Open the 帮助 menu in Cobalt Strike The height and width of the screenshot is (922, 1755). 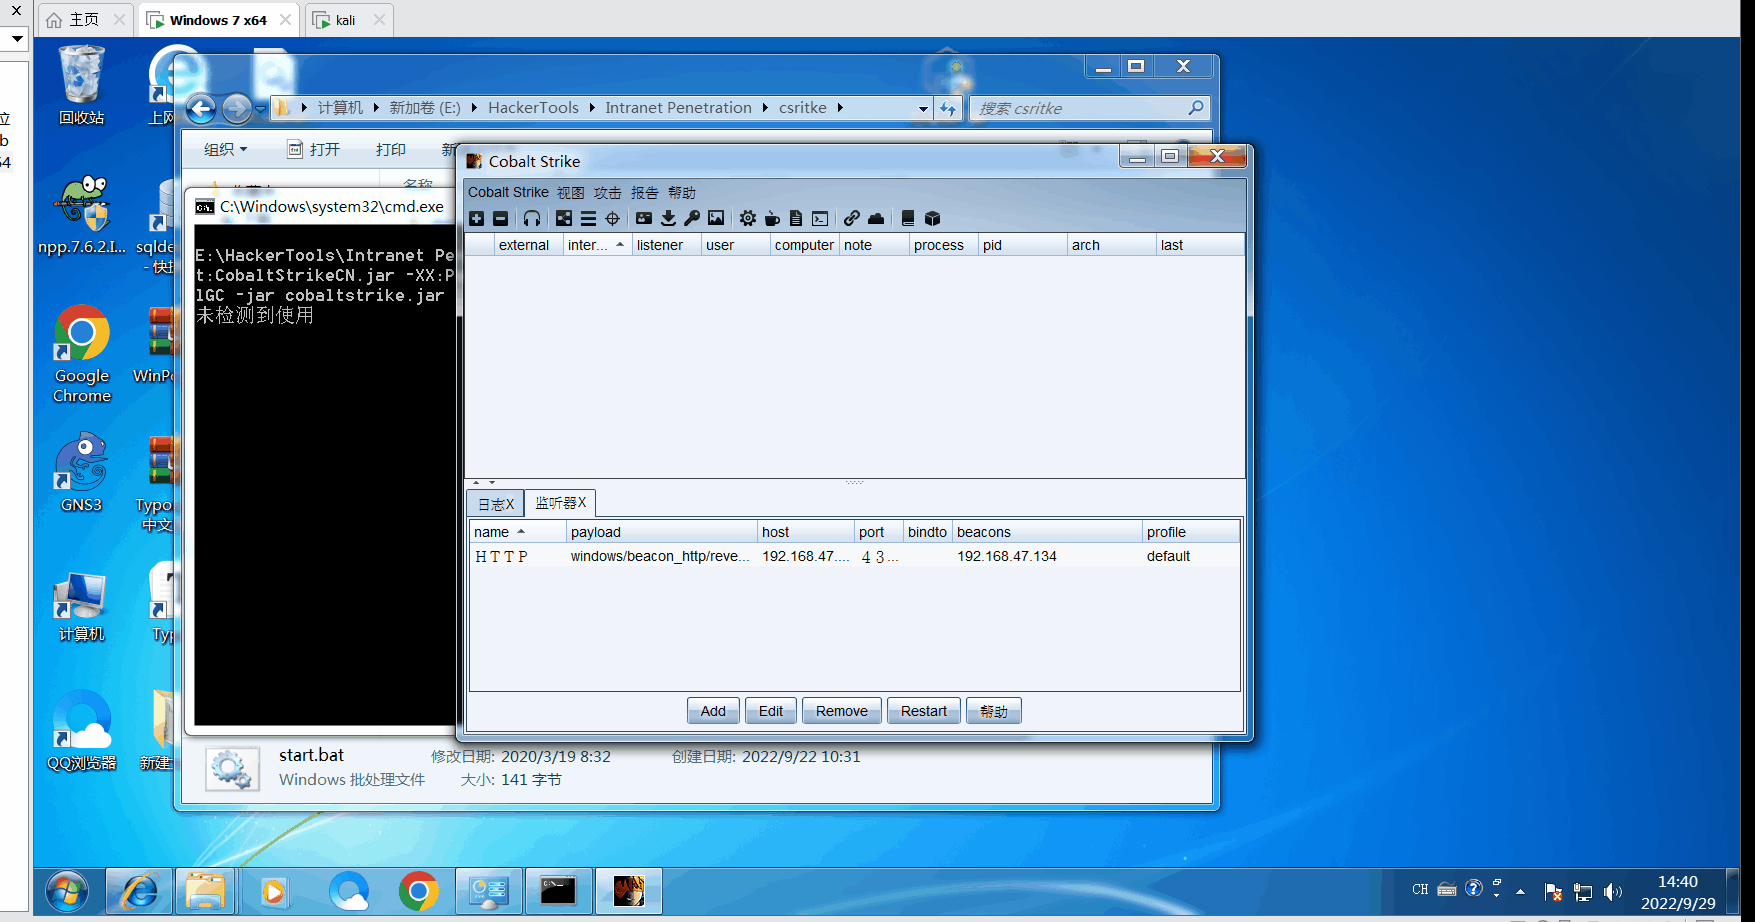click(x=682, y=192)
